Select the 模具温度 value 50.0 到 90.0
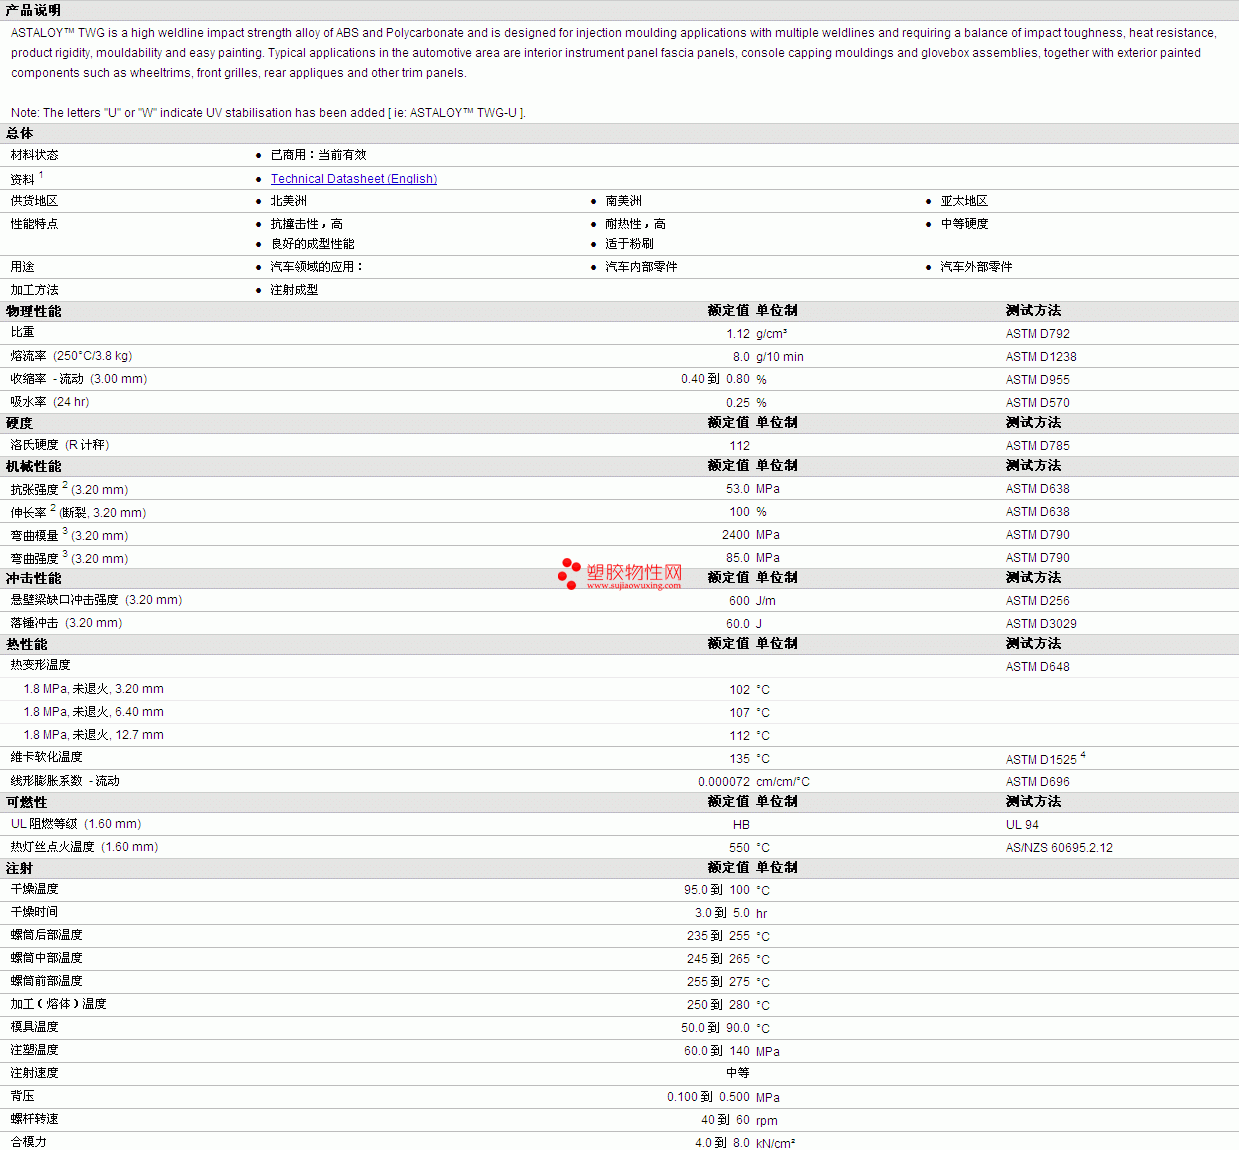This screenshot has width=1239, height=1150. point(715,1028)
